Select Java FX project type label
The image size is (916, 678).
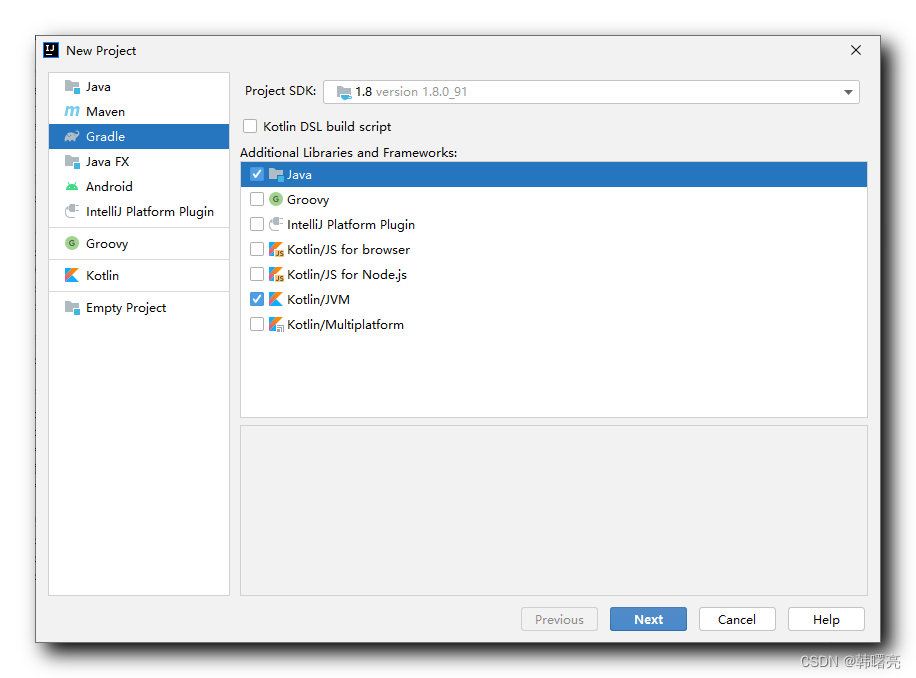pos(107,162)
